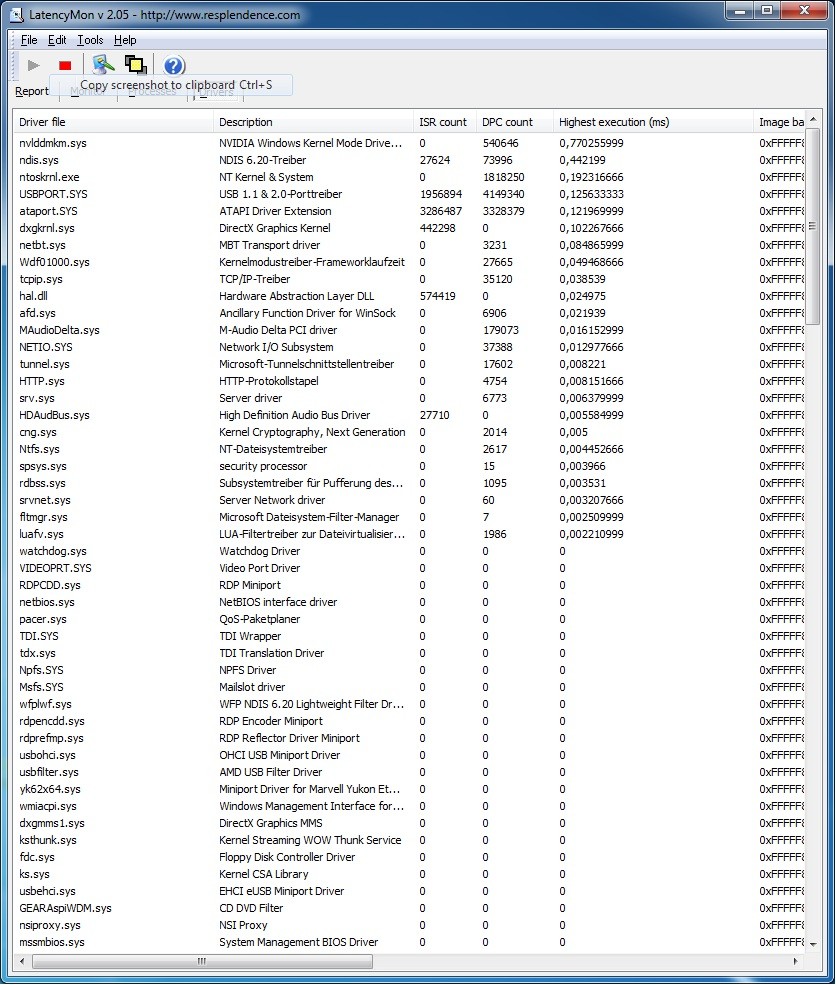
Task: Open the File menu
Action: [29, 40]
